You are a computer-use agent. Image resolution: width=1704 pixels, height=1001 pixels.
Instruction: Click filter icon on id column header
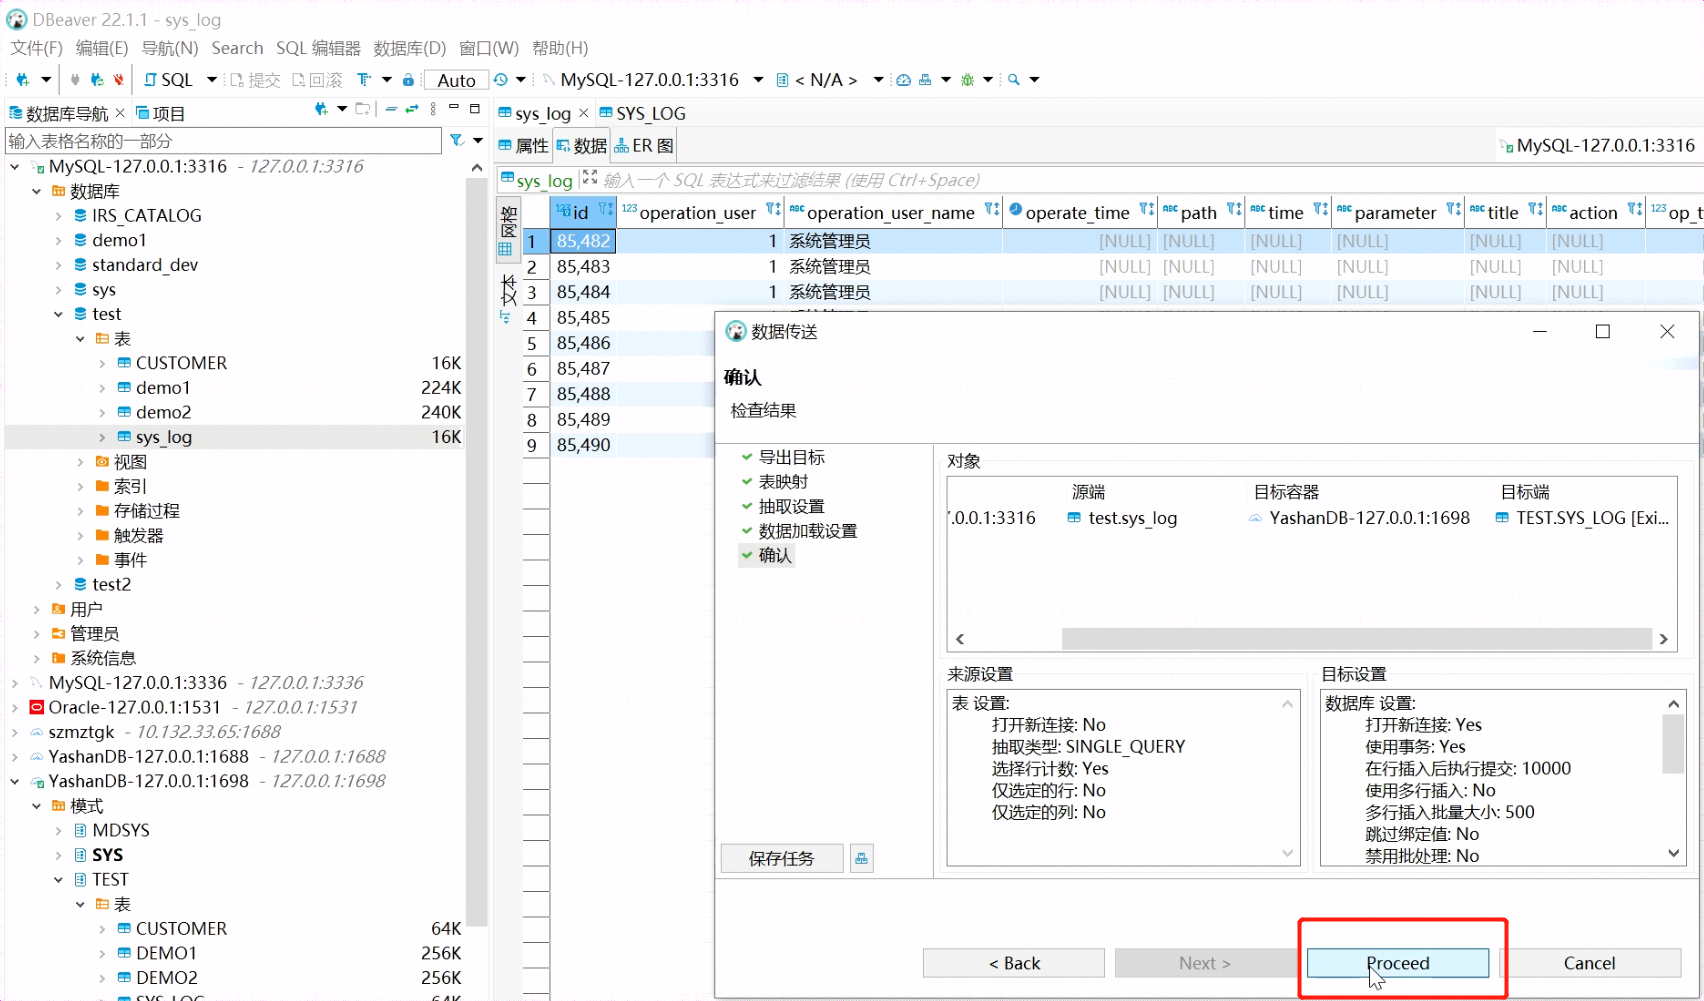pyautogui.click(x=606, y=210)
